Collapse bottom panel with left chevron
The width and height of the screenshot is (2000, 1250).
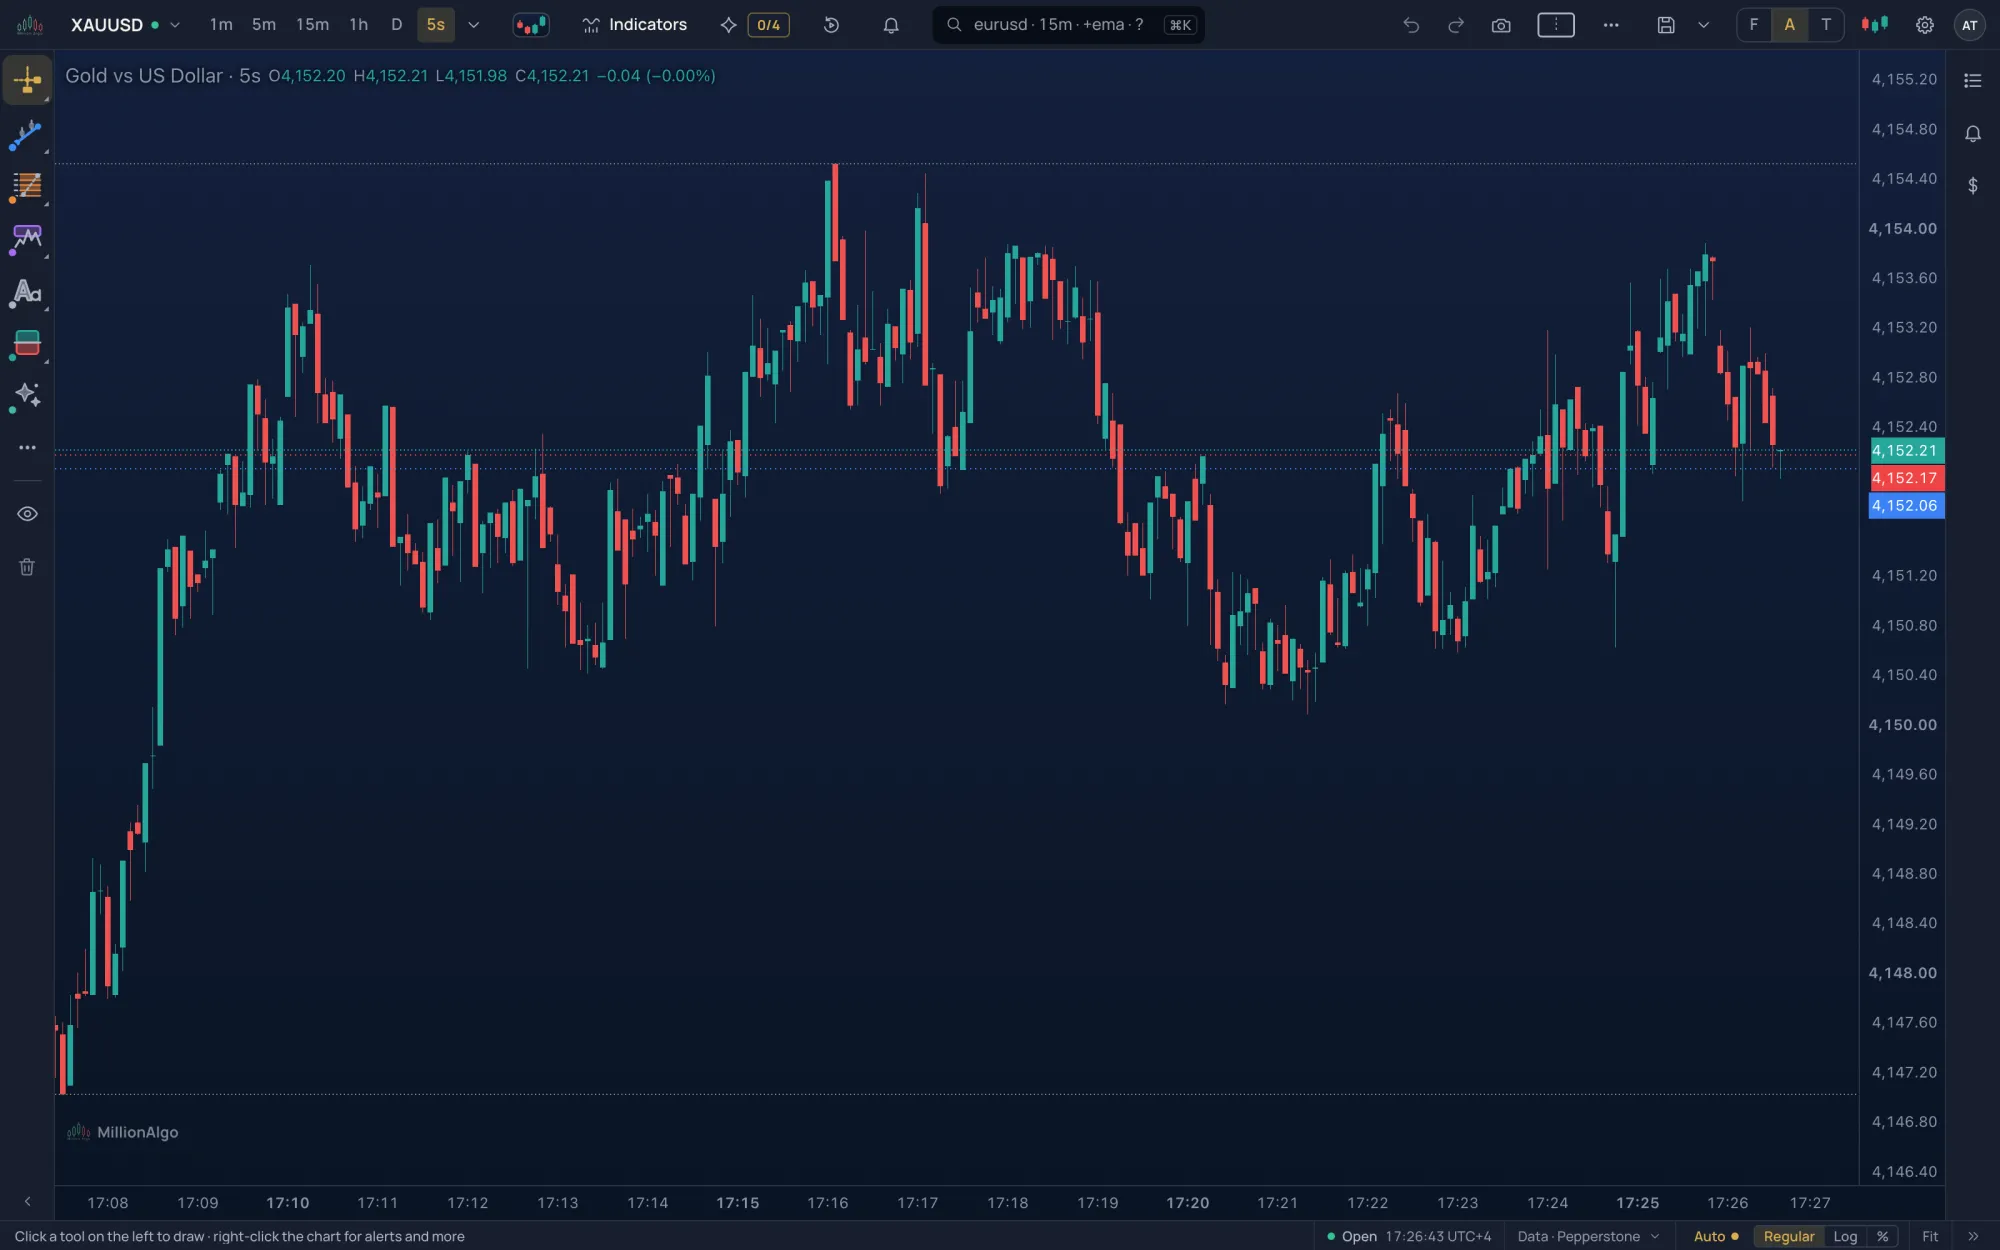27,1202
